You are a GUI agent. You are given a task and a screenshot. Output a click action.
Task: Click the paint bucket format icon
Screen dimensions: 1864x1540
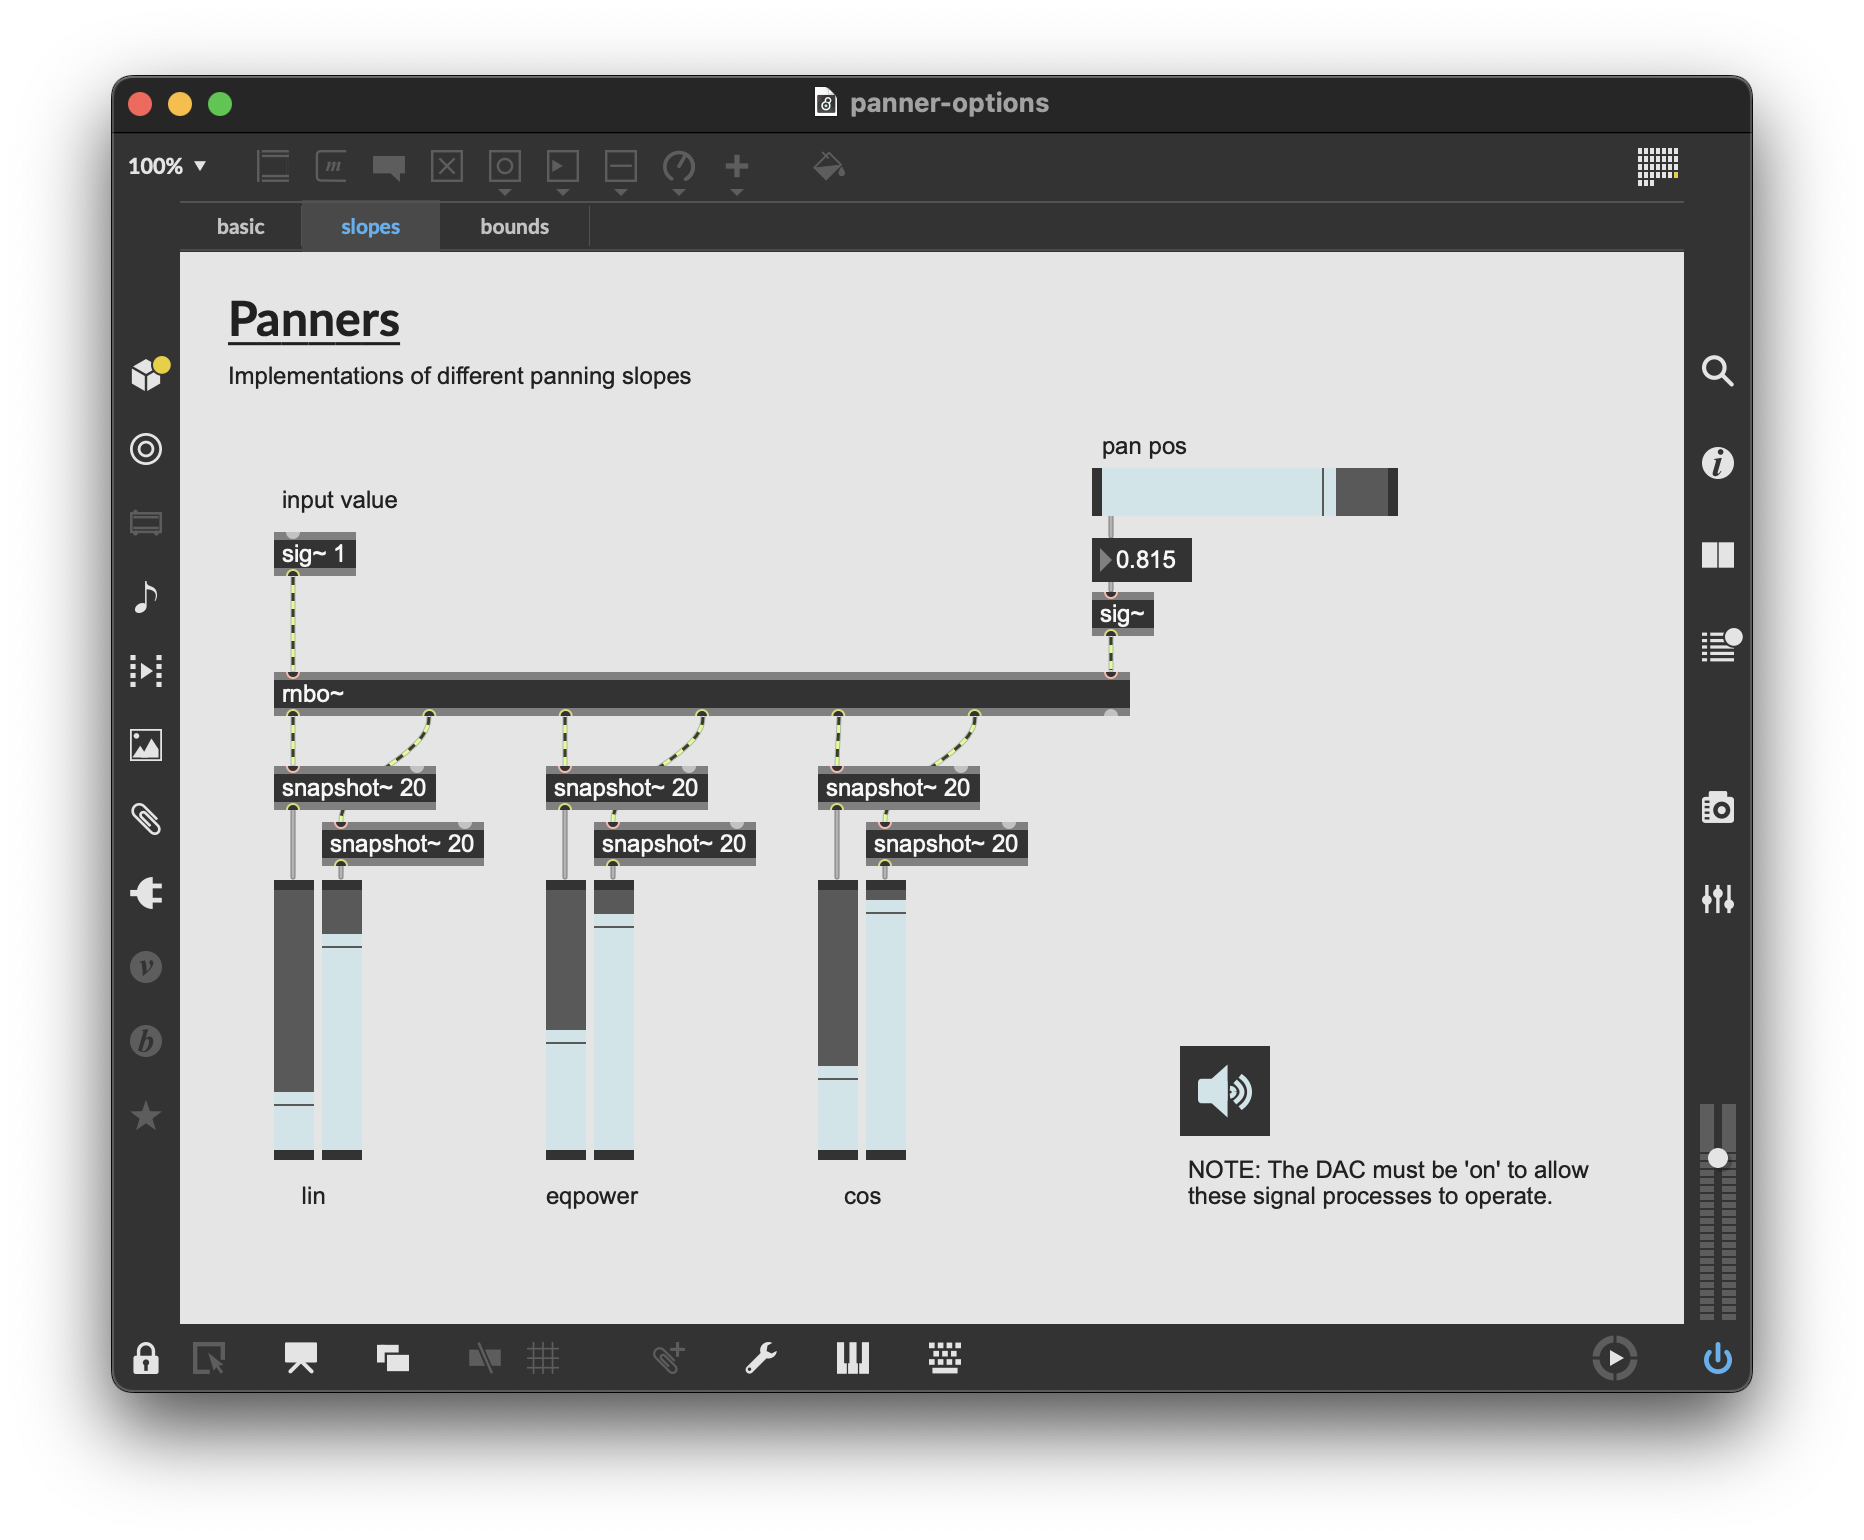tap(828, 166)
